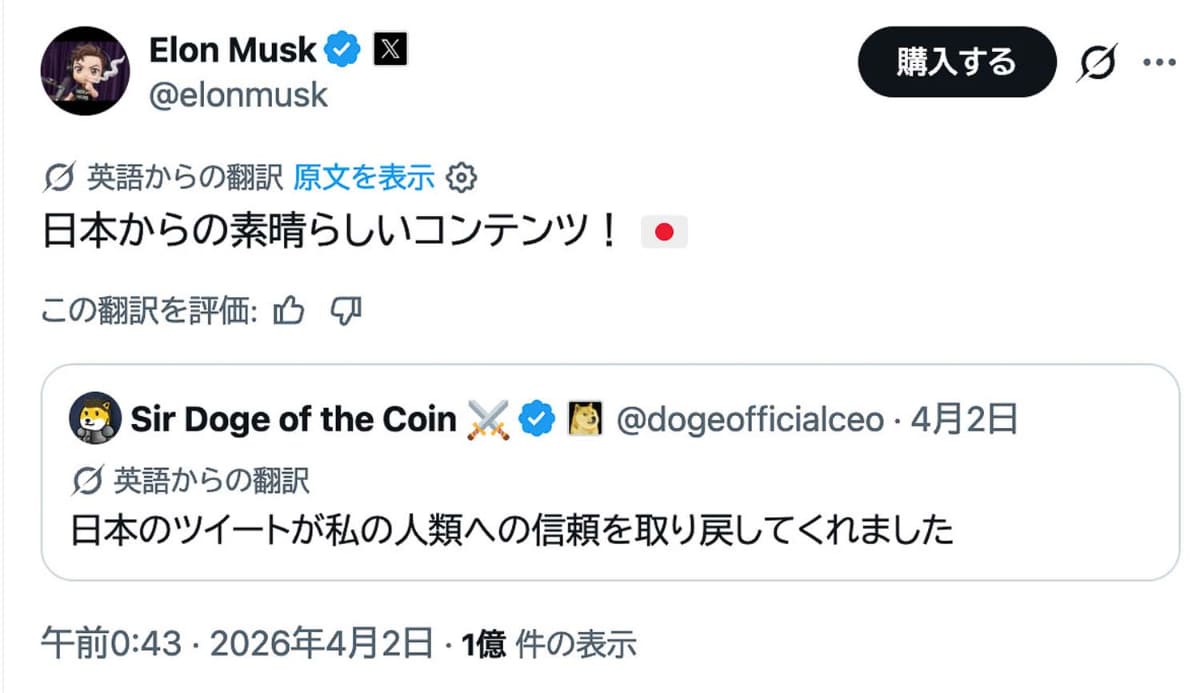Open the @elonmusk handle

pyautogui.click(x=240, y=95)
